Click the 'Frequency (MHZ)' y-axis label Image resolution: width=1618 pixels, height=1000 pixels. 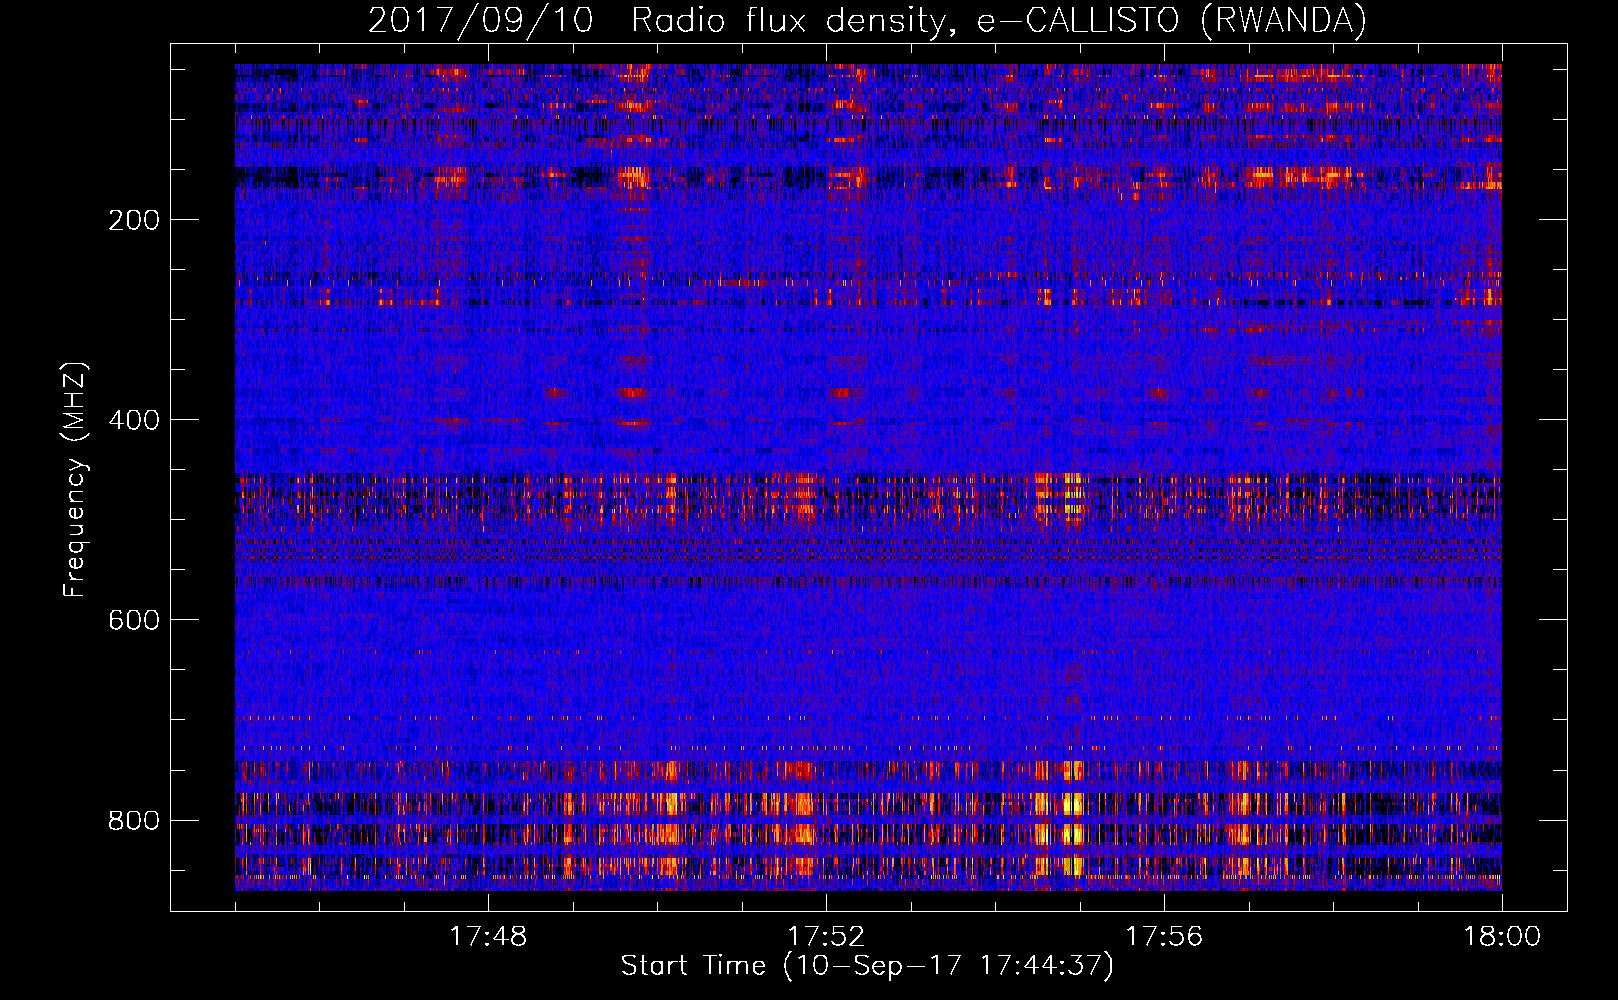(x=75, y=480)
